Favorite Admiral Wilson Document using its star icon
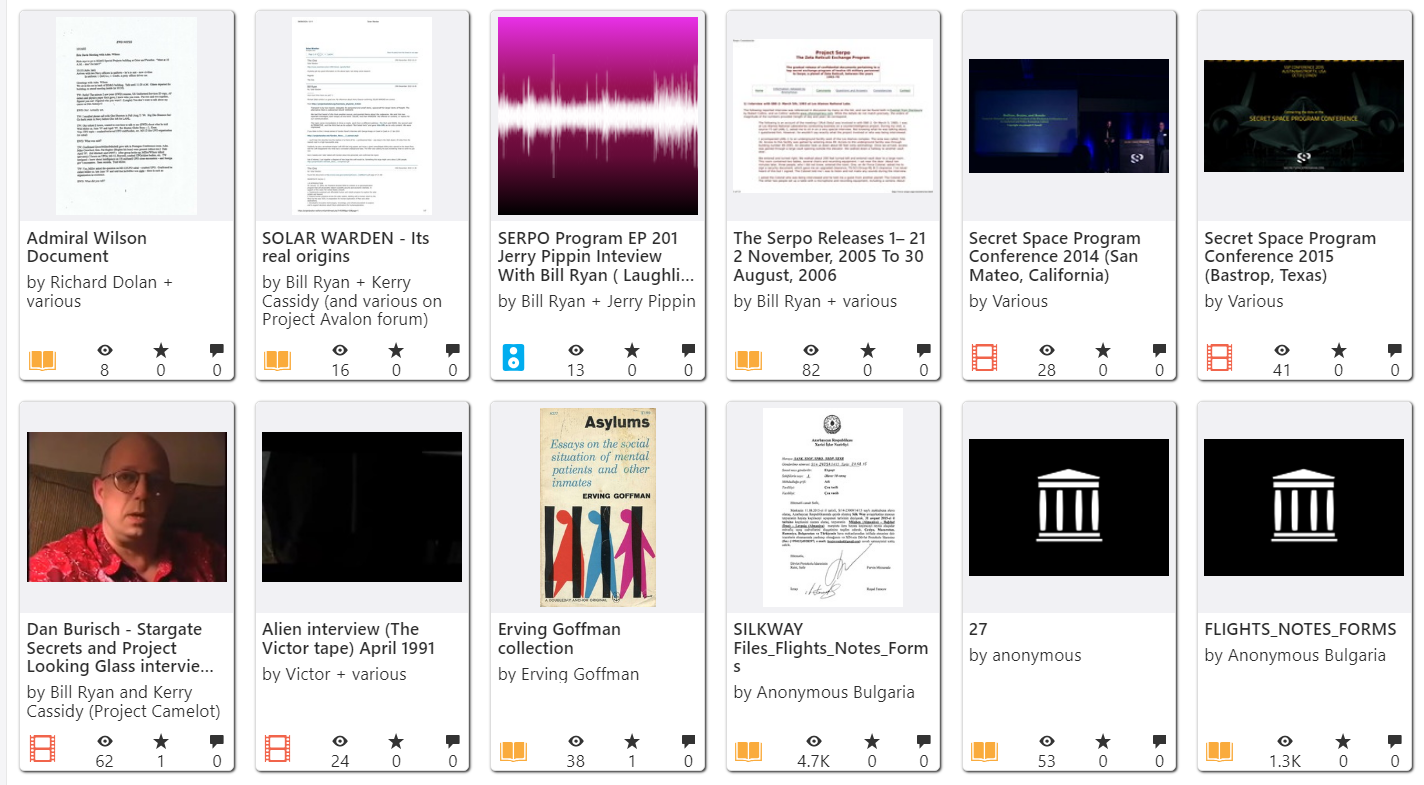The height and width of the screenshot is (785, 1424). tap(161, 350)
